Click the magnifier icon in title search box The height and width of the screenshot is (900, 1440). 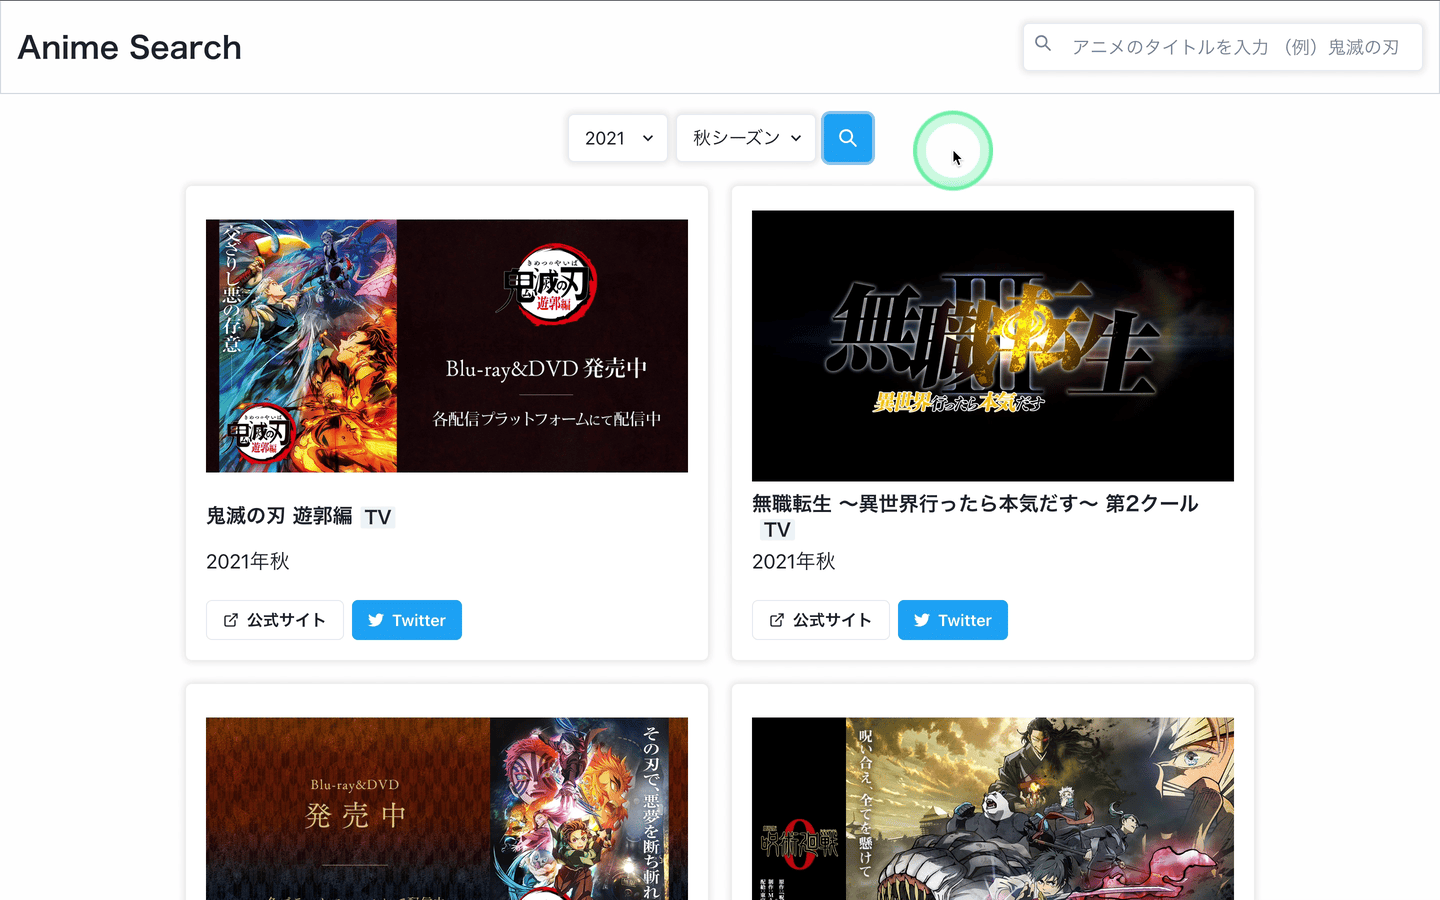click(1043, 44)
